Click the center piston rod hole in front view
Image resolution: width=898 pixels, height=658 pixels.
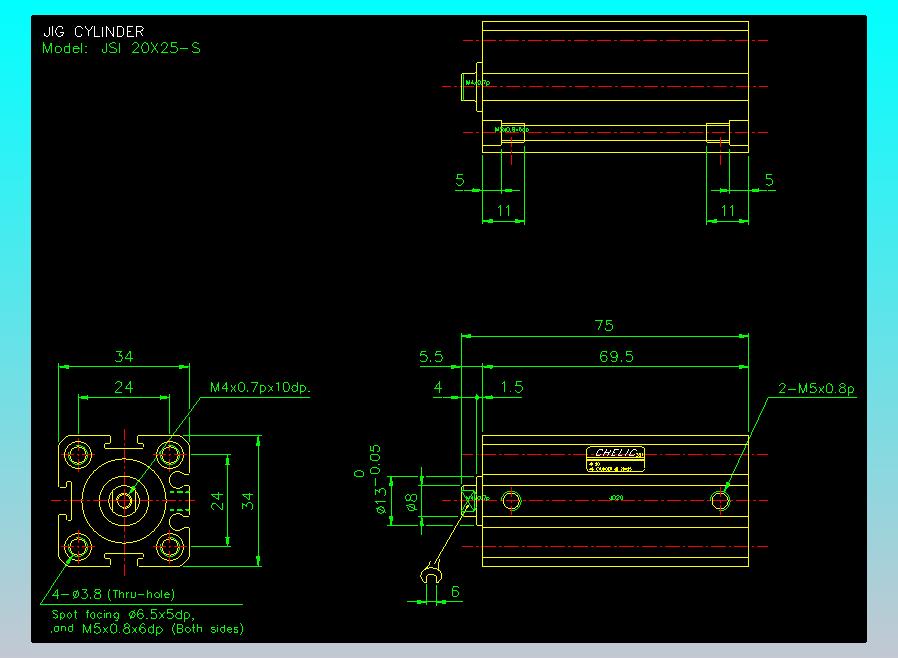(x=124, y=500)
